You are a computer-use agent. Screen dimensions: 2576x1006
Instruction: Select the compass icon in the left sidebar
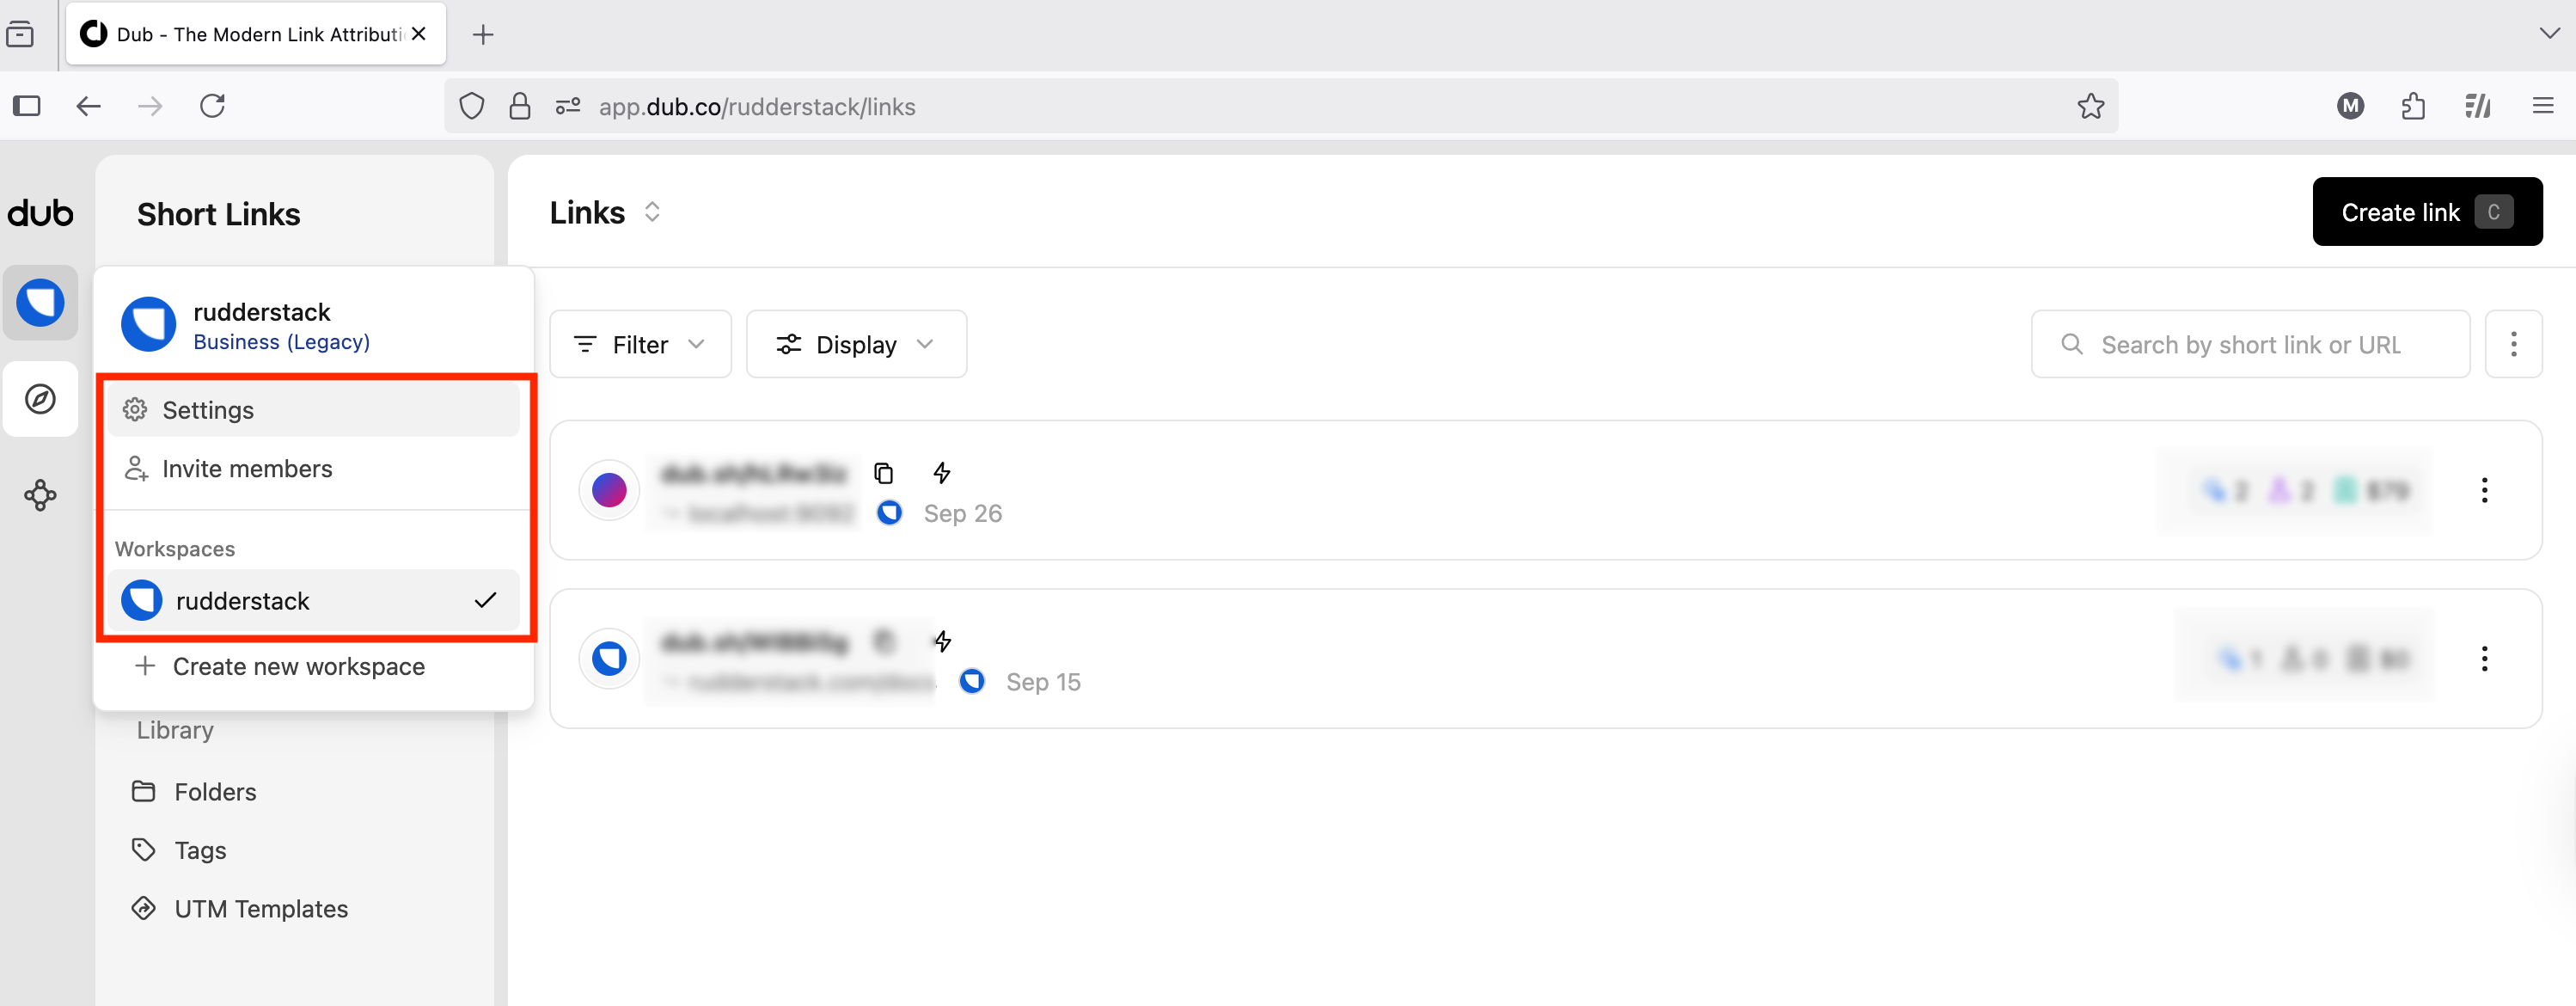[40, 398]
